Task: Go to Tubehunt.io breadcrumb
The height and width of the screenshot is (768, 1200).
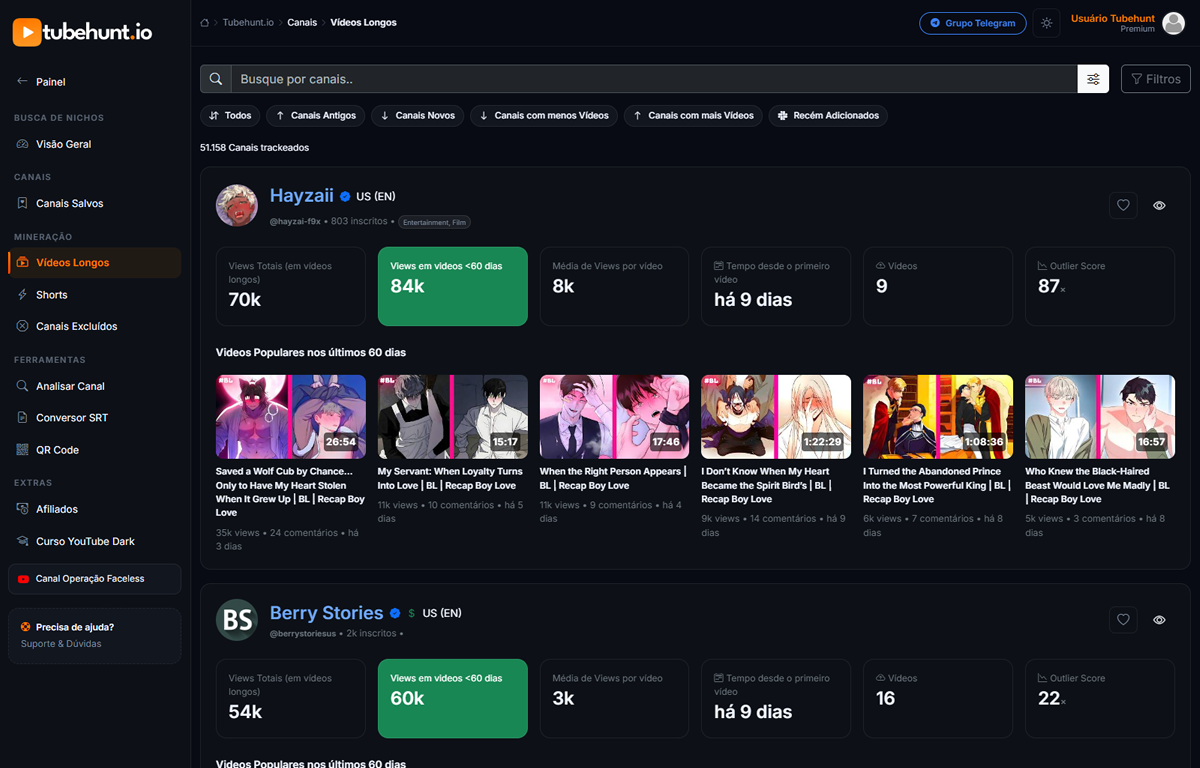Action: [x=248, y=22]
